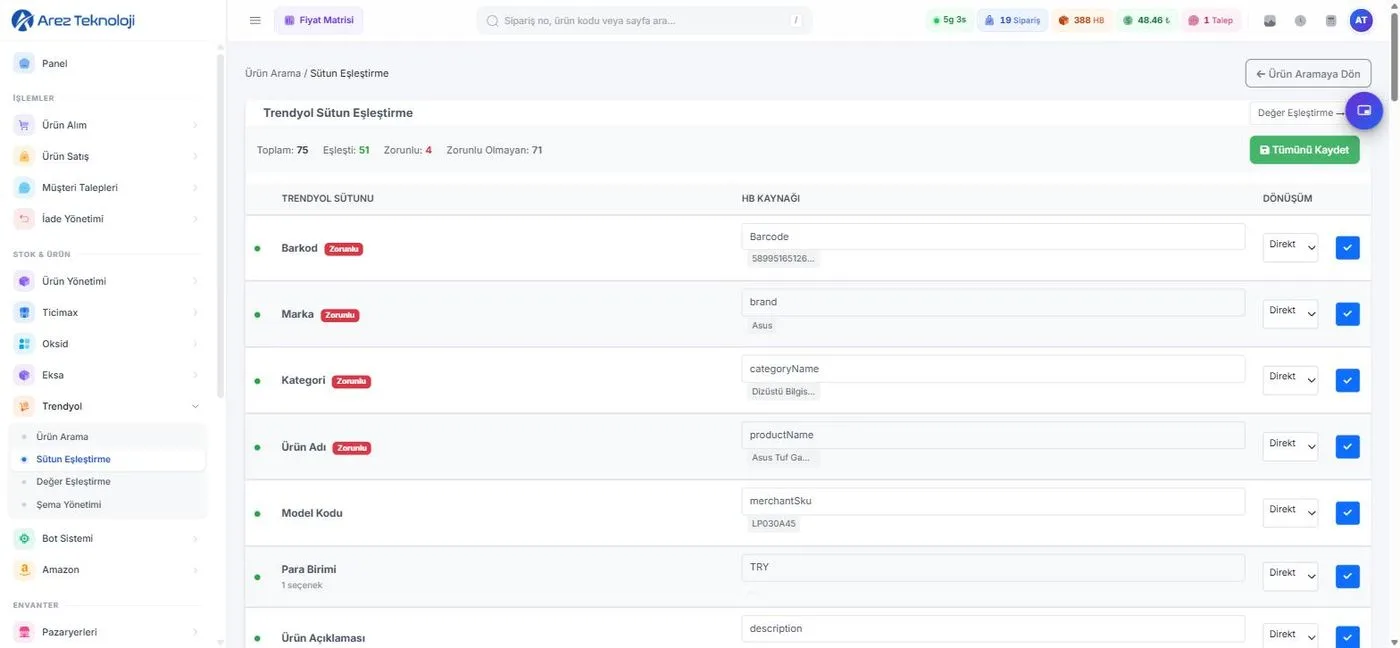Image resolution: width=1400 pixels, height=648 pixels.
Task: Click the Amazon logo icon in sidebar
Action: pos(24,570)
